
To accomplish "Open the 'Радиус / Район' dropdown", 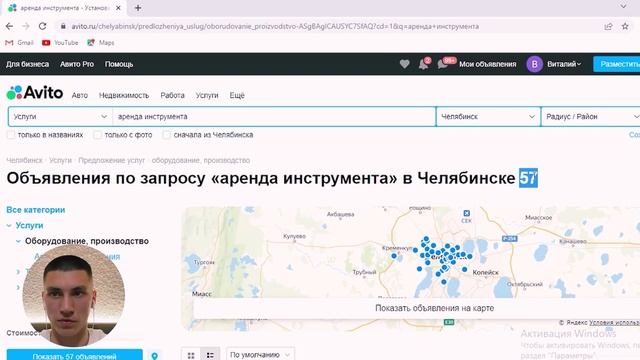I will tap(591, 117).
